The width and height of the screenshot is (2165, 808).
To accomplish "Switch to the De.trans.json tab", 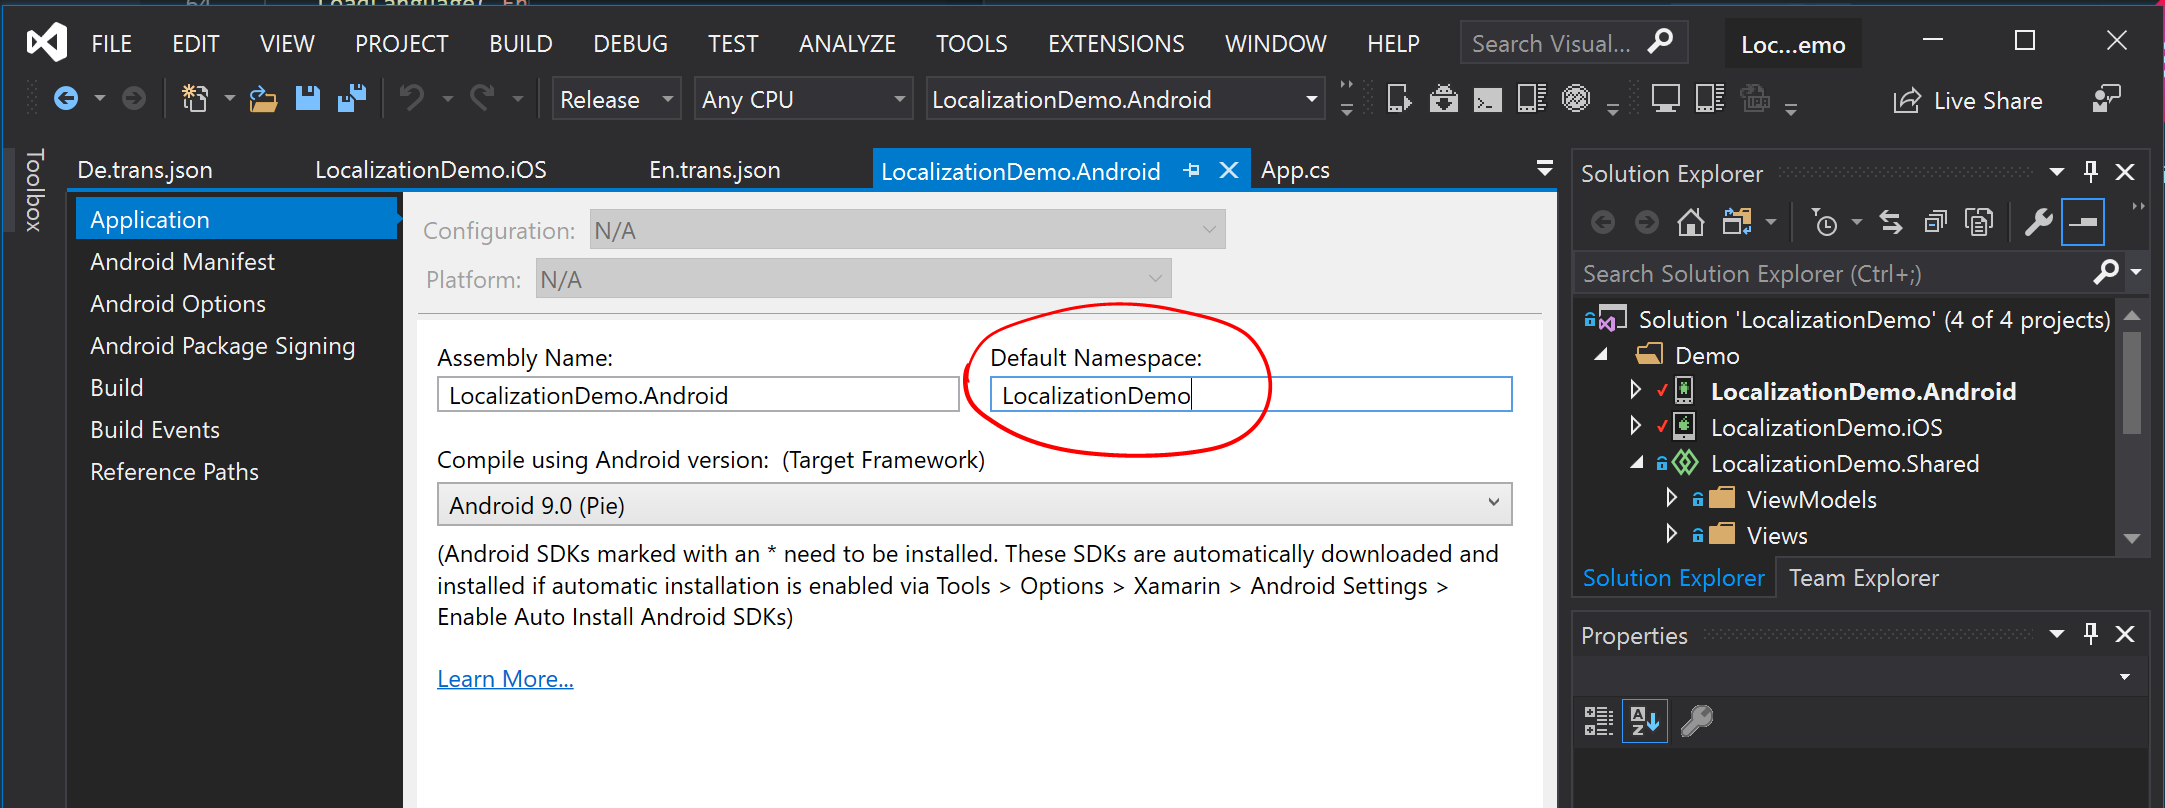I will (x=145, y=170).
